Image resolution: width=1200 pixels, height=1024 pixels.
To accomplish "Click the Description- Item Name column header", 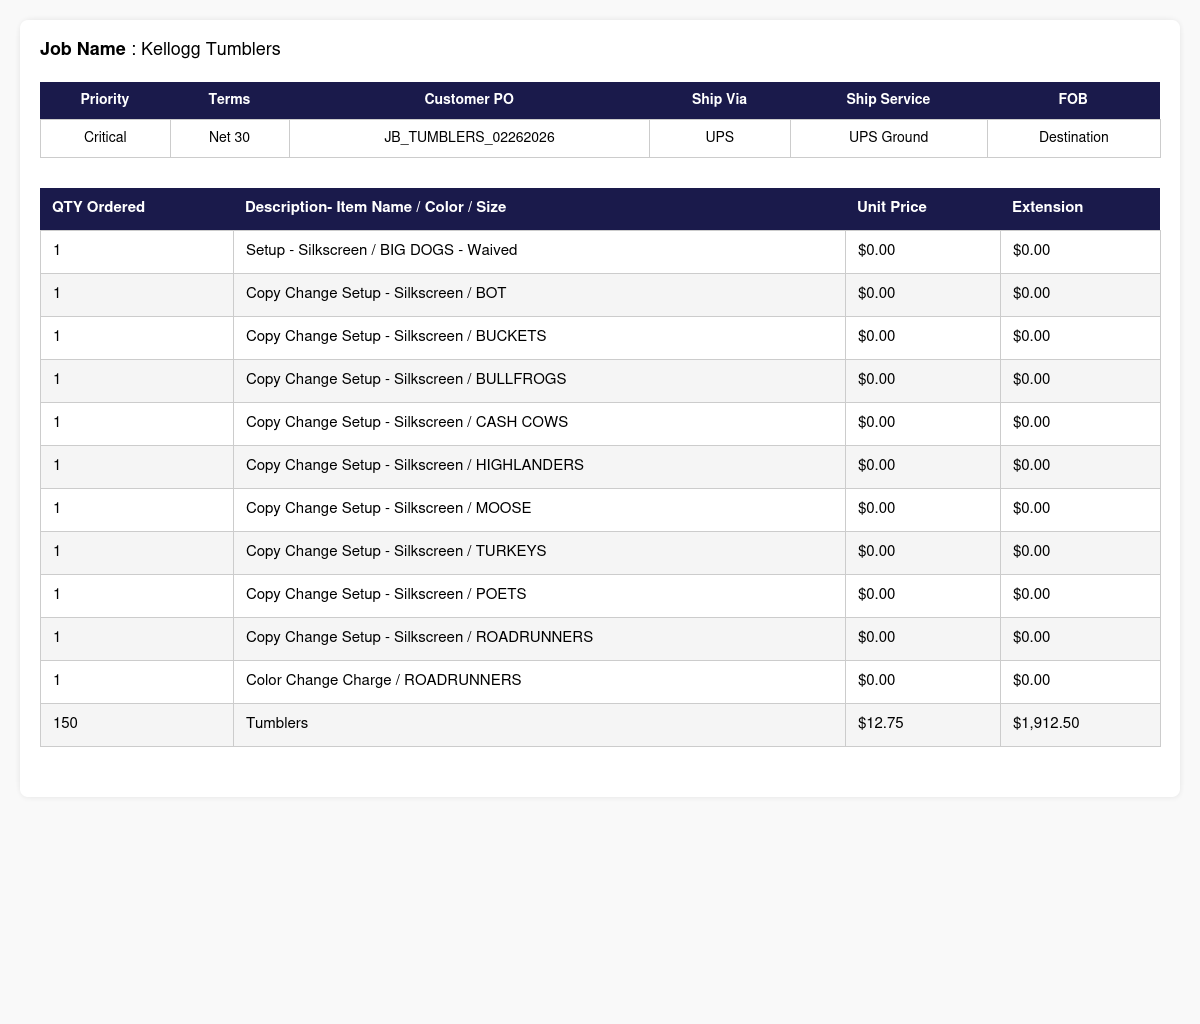I will (x=539, y=208).
